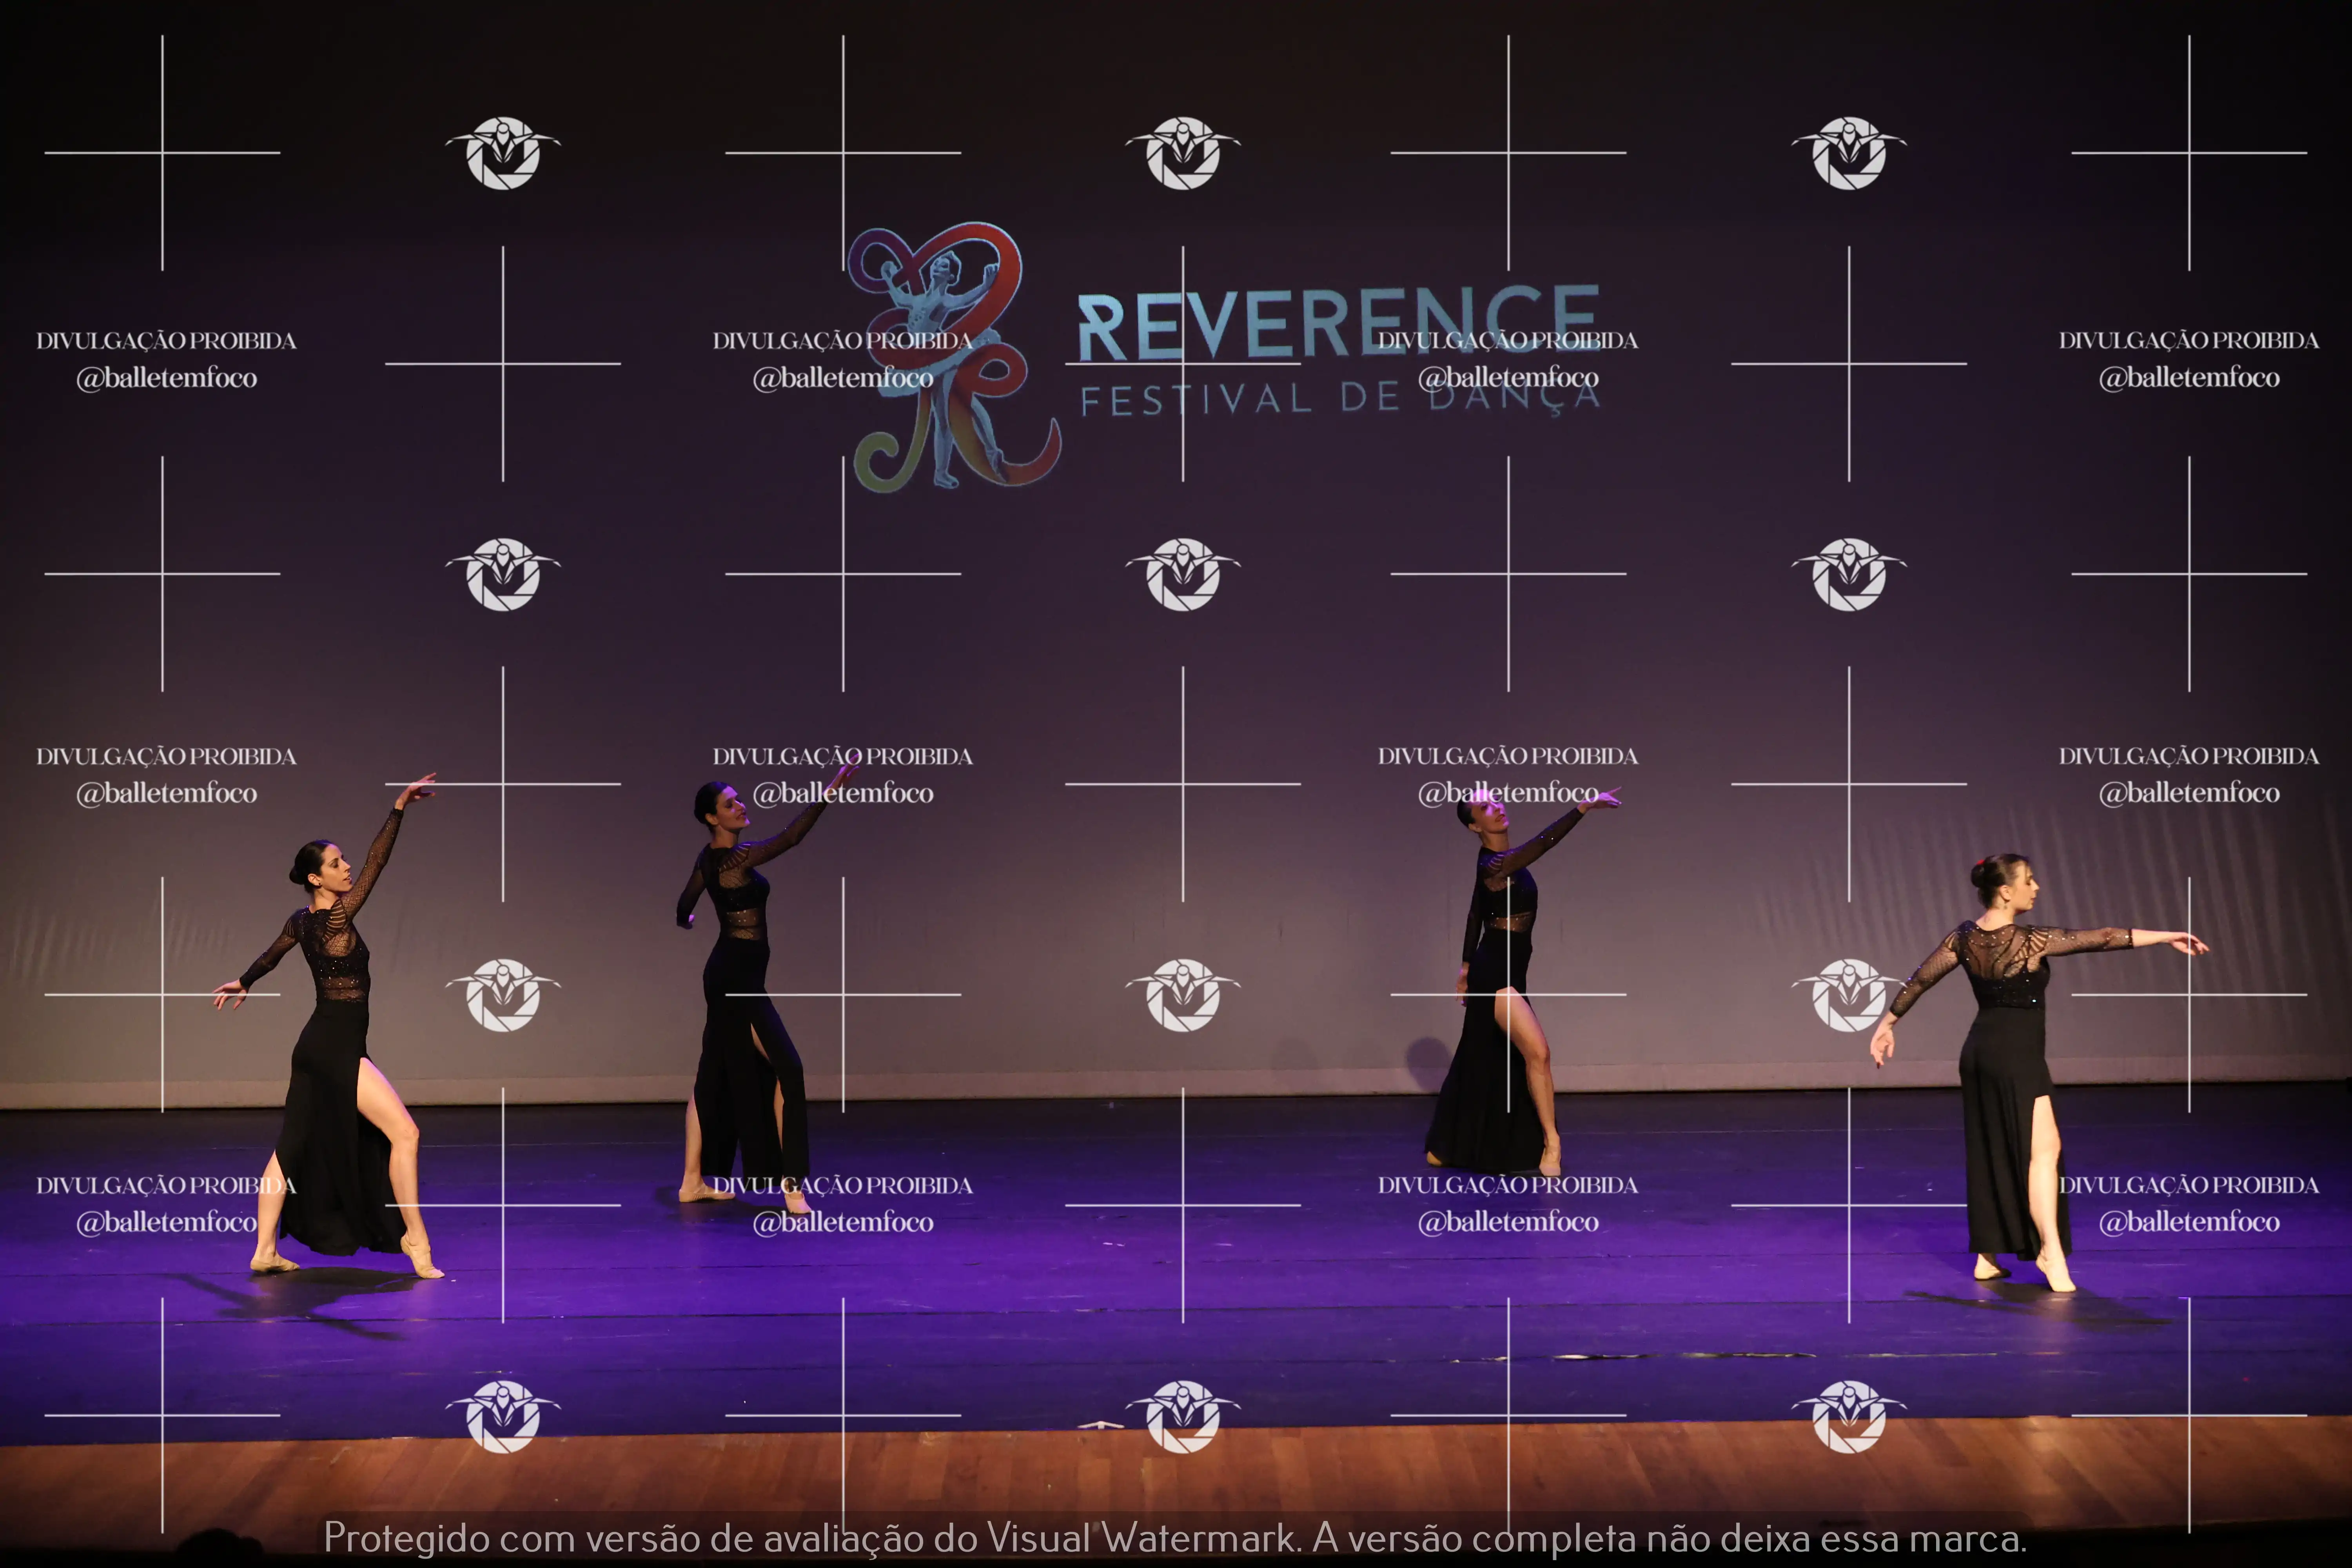Click the watermark logo right of the leftmost dancer
Image resolution: width=2352 pixels, height=1568 pixels.
point(503,995)
